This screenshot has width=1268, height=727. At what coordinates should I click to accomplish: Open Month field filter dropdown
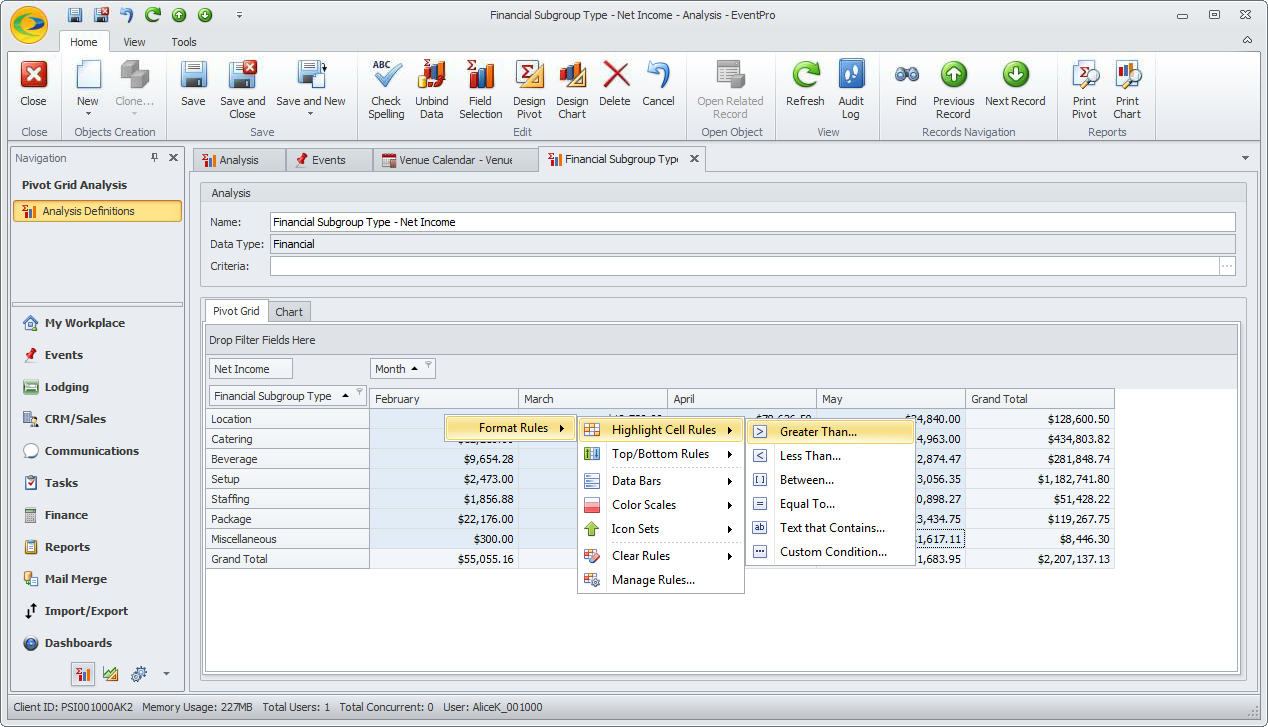[428, 367]
